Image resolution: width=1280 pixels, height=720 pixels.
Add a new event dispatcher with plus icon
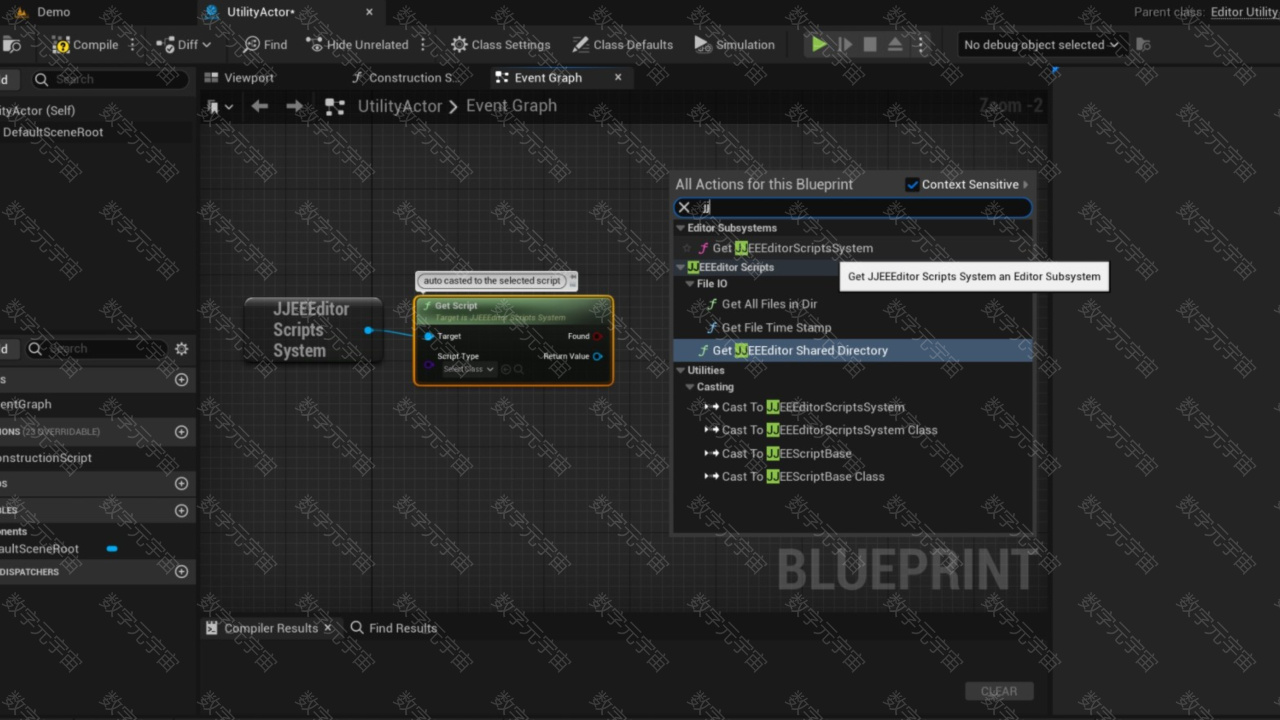click(x=181, y=572)
